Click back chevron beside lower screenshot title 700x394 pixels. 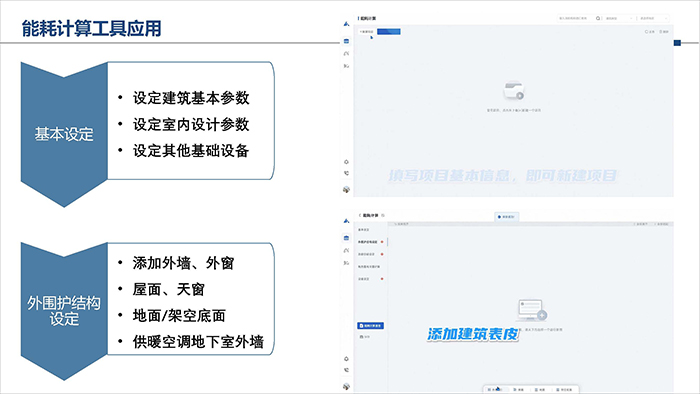coord(360,215)
